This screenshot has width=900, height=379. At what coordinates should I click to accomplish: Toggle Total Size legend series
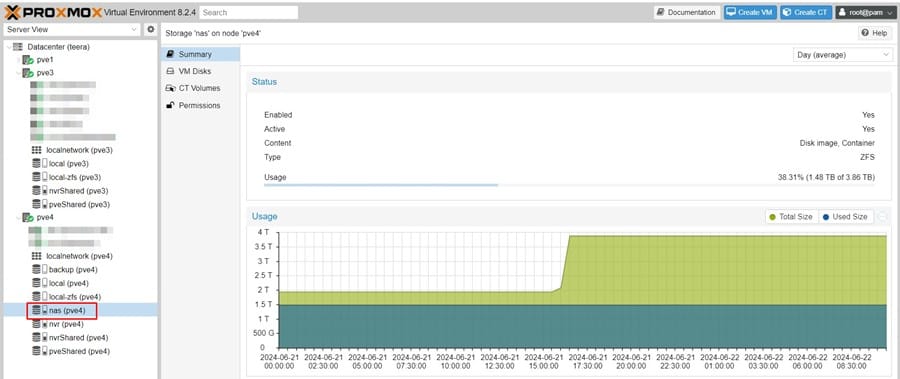click(x=792, y=216)
